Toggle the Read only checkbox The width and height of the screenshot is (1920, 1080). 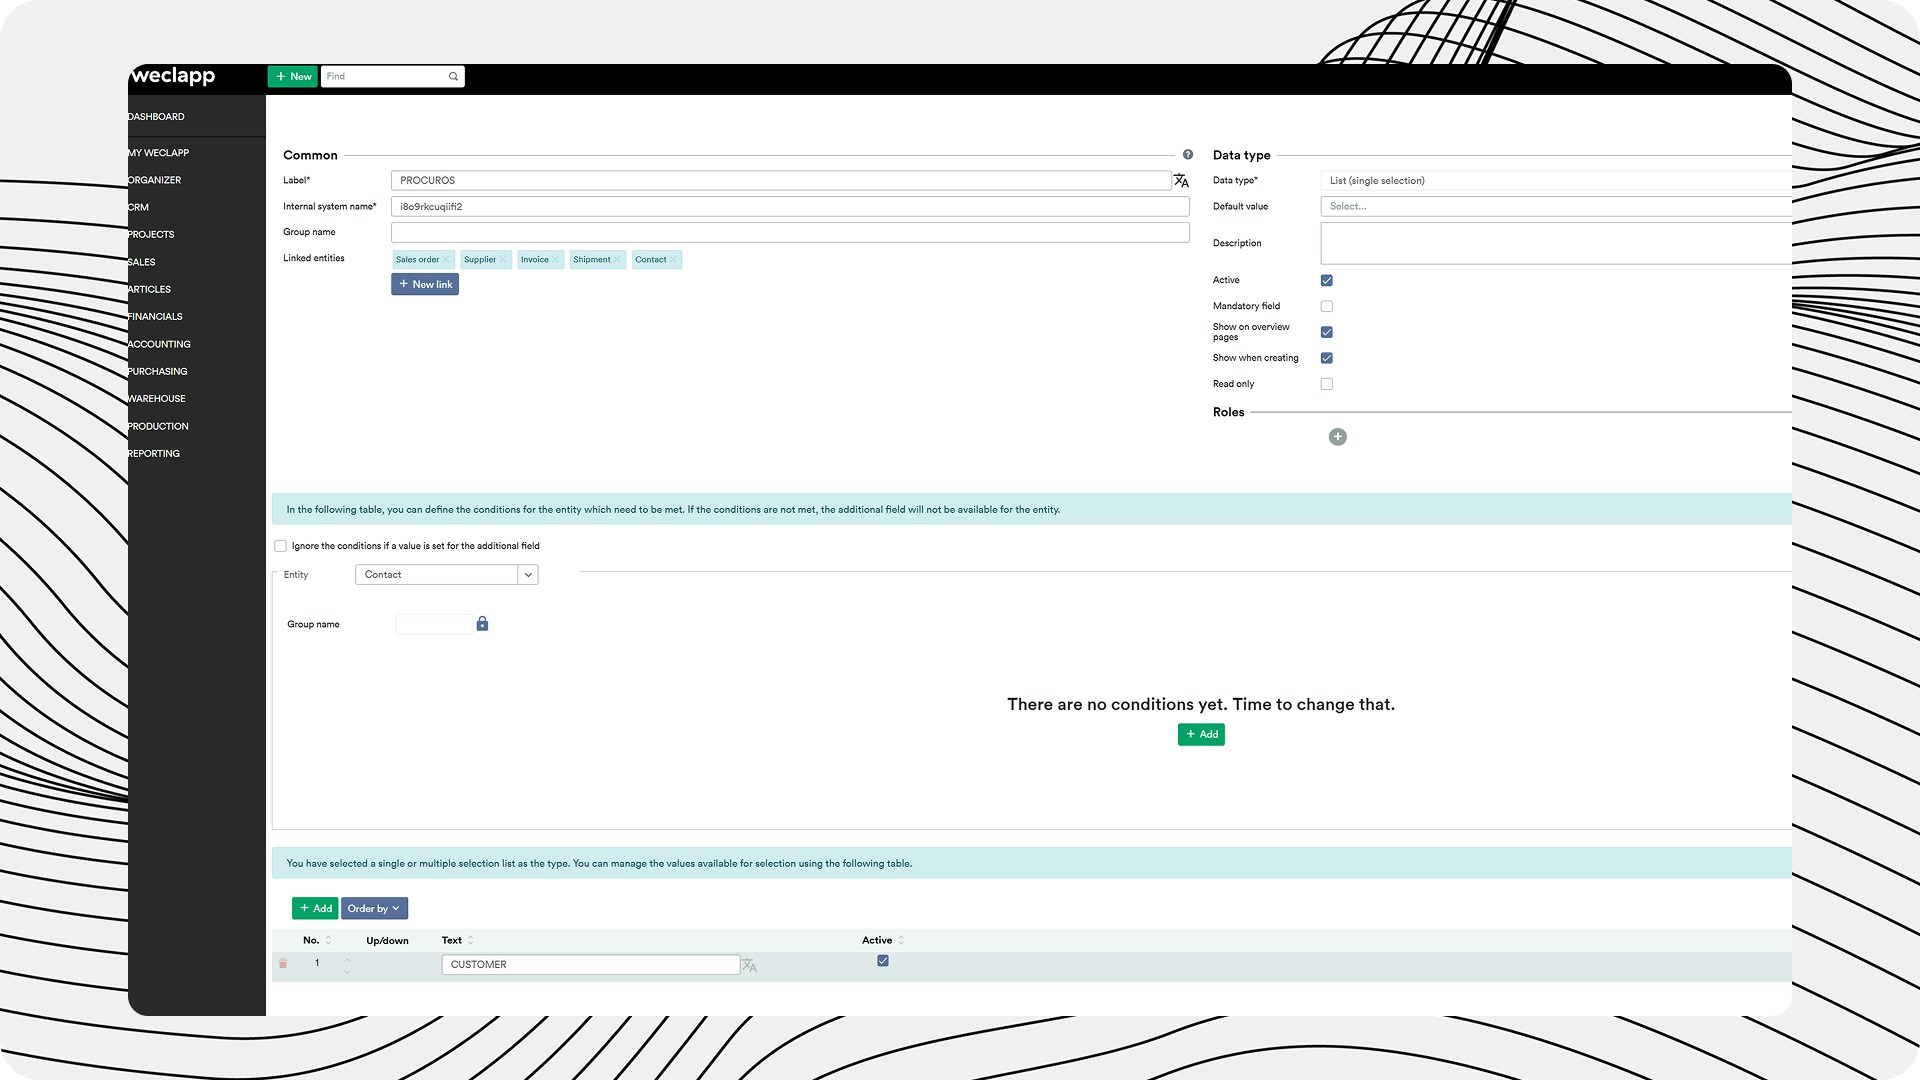tap(1326, 384)
